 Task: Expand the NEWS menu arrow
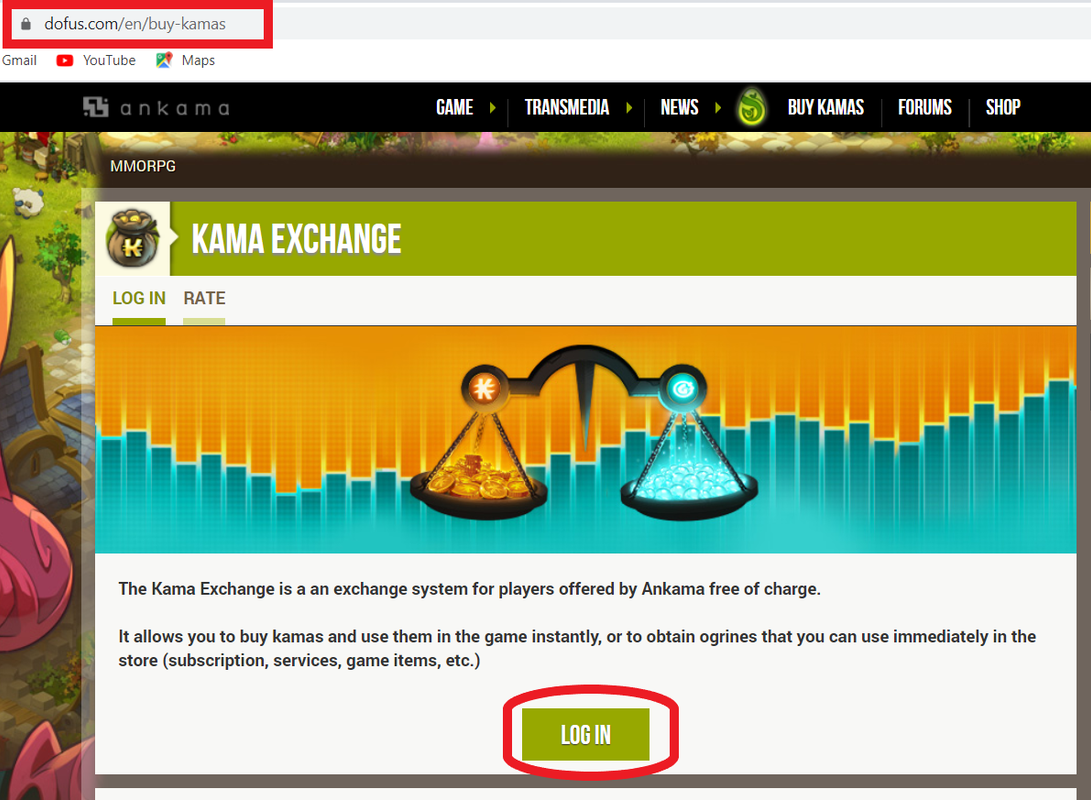[x=718, y=108]
